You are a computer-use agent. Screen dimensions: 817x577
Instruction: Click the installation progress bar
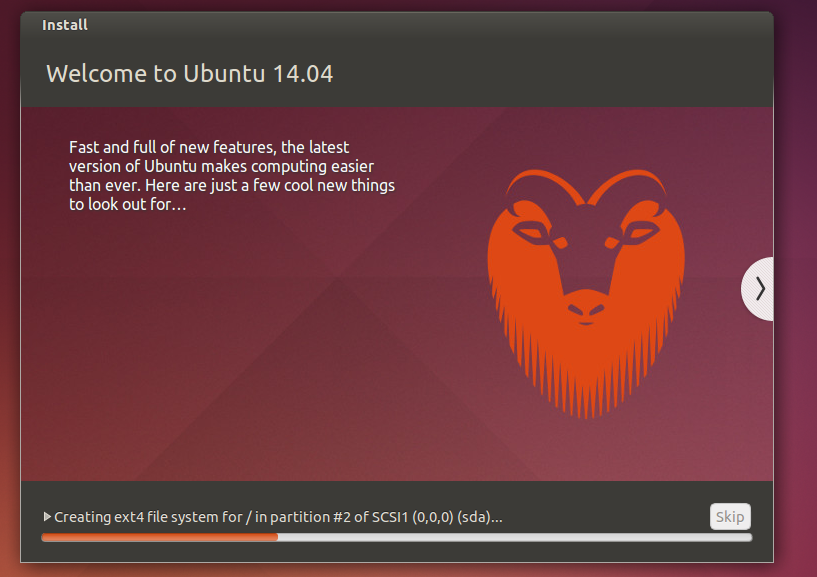397,537
